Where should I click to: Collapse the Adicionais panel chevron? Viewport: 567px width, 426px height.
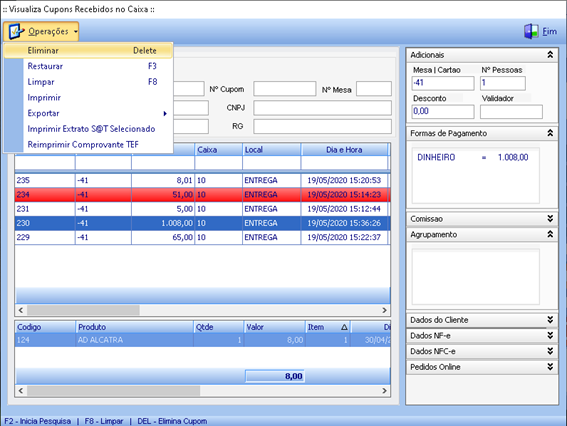550,55
